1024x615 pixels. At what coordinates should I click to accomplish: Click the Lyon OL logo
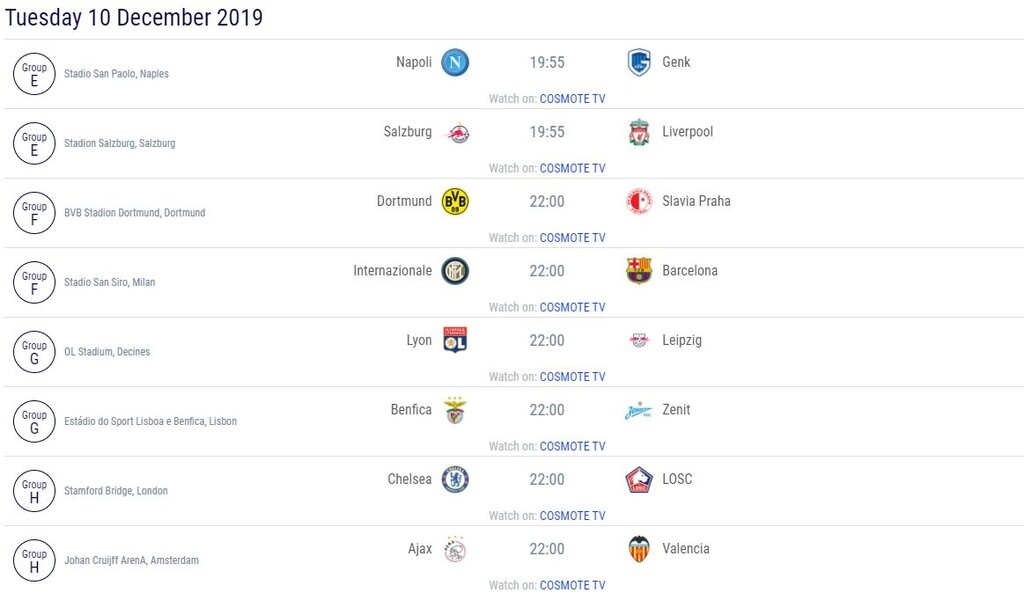(455, 341)
